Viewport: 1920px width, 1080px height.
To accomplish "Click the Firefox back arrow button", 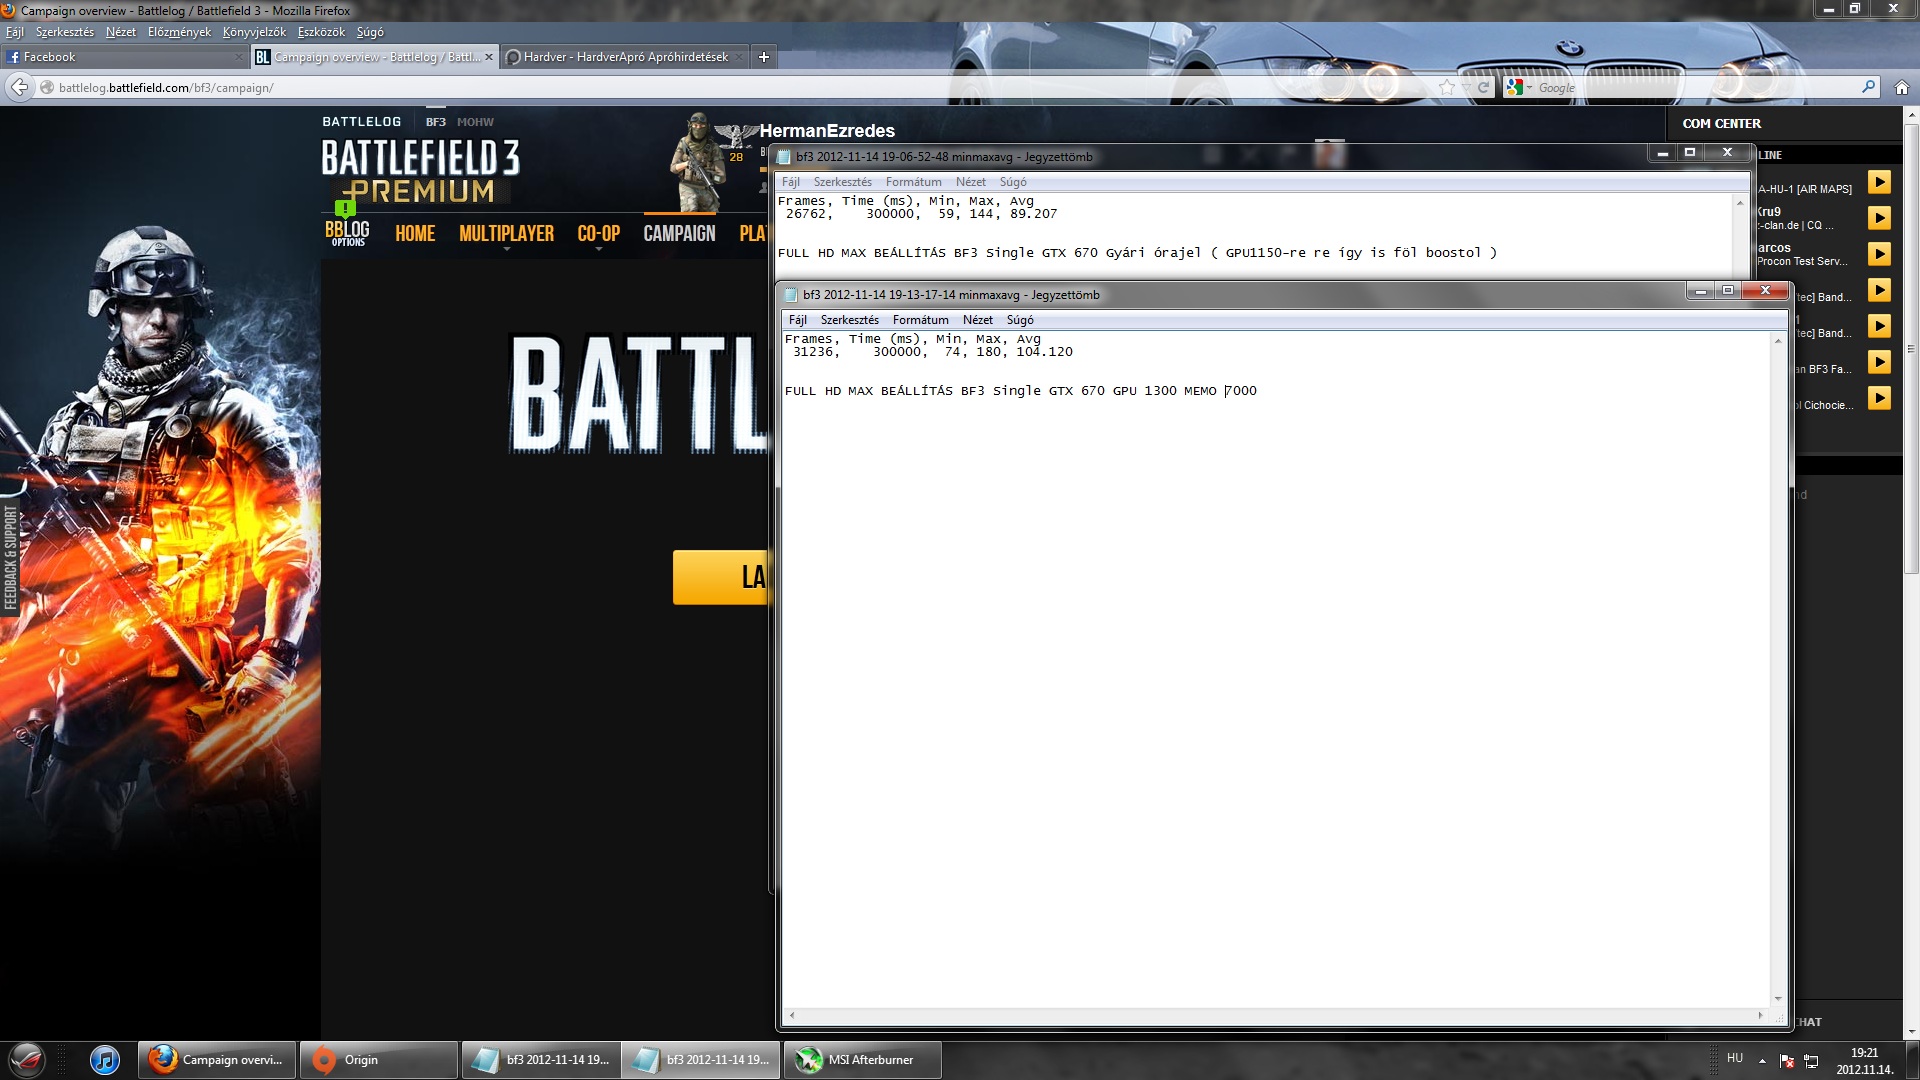I will pos(20,88).
